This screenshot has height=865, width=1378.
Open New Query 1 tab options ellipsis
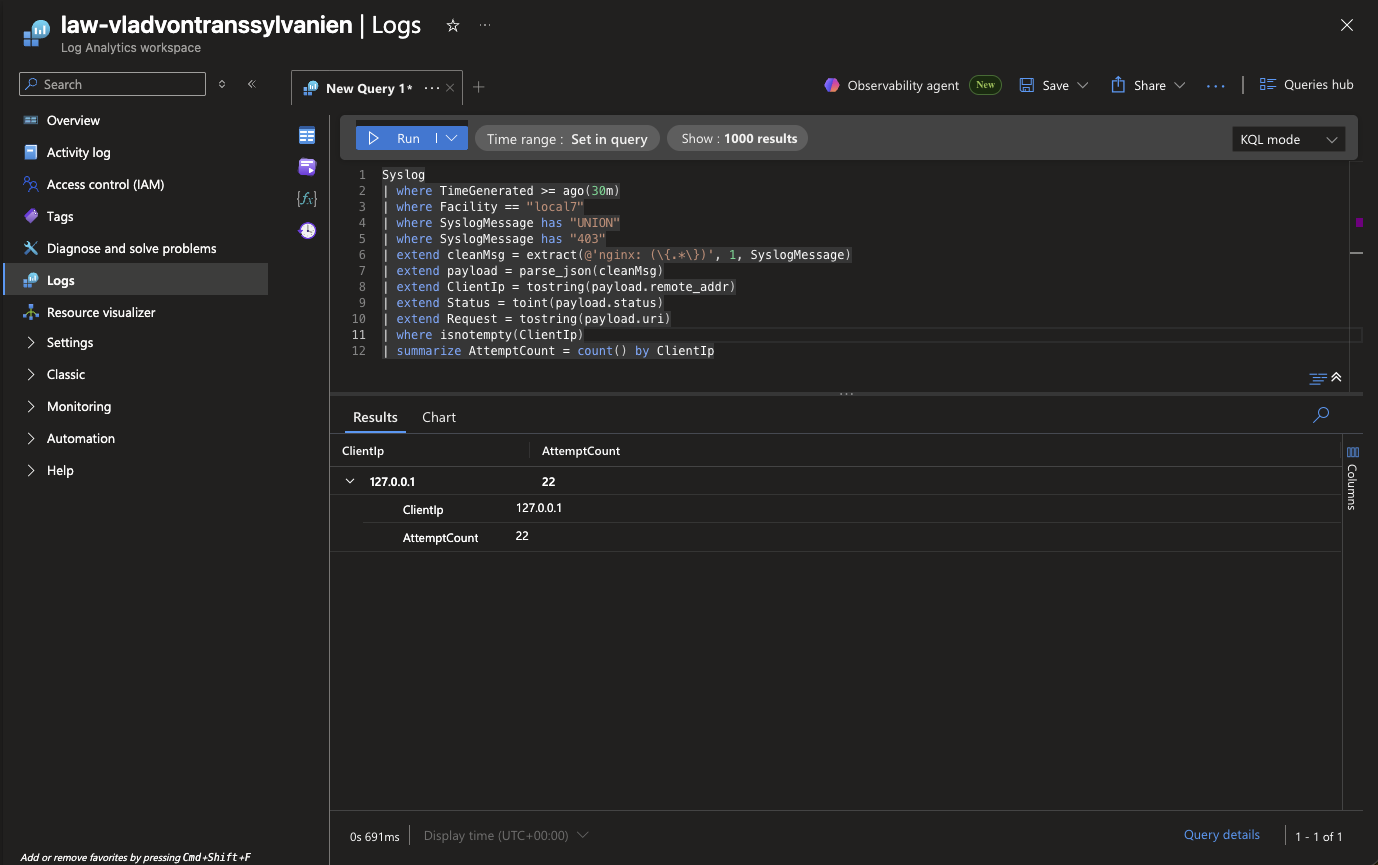pyautogui.click(x=432, y=88)
